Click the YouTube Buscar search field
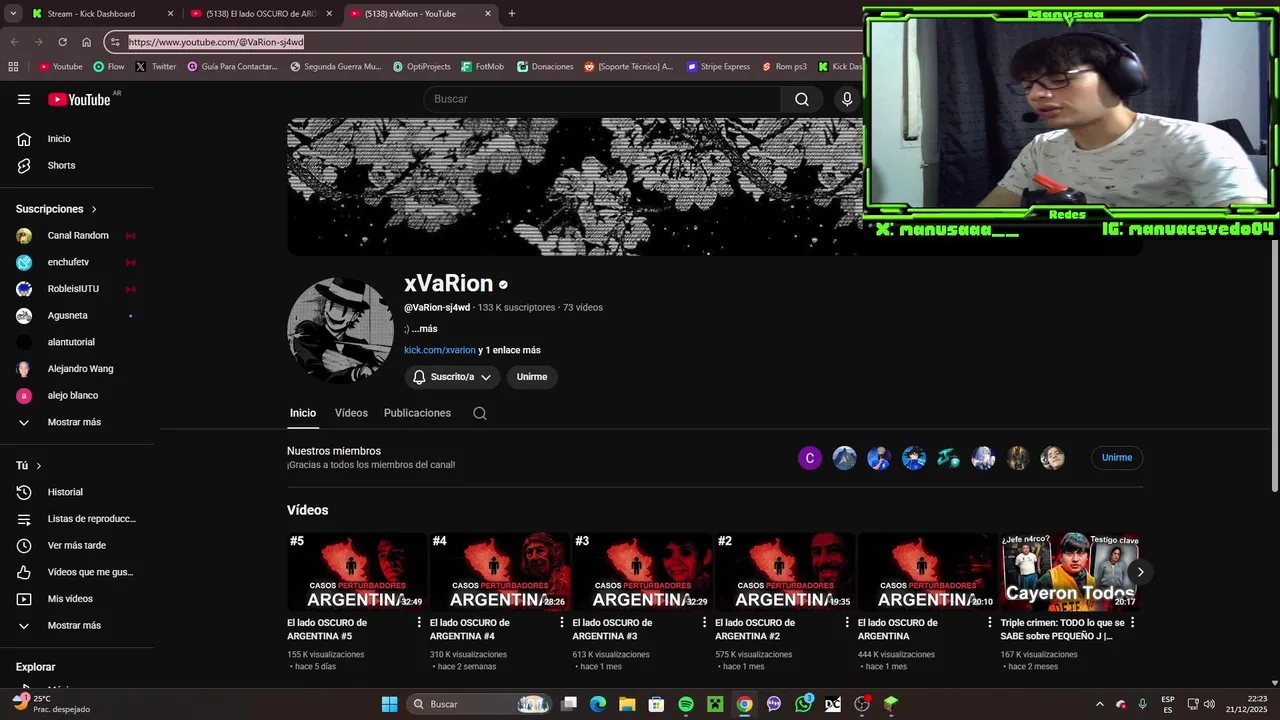Viewport: 1280px width, 720px height. point(602,99)
